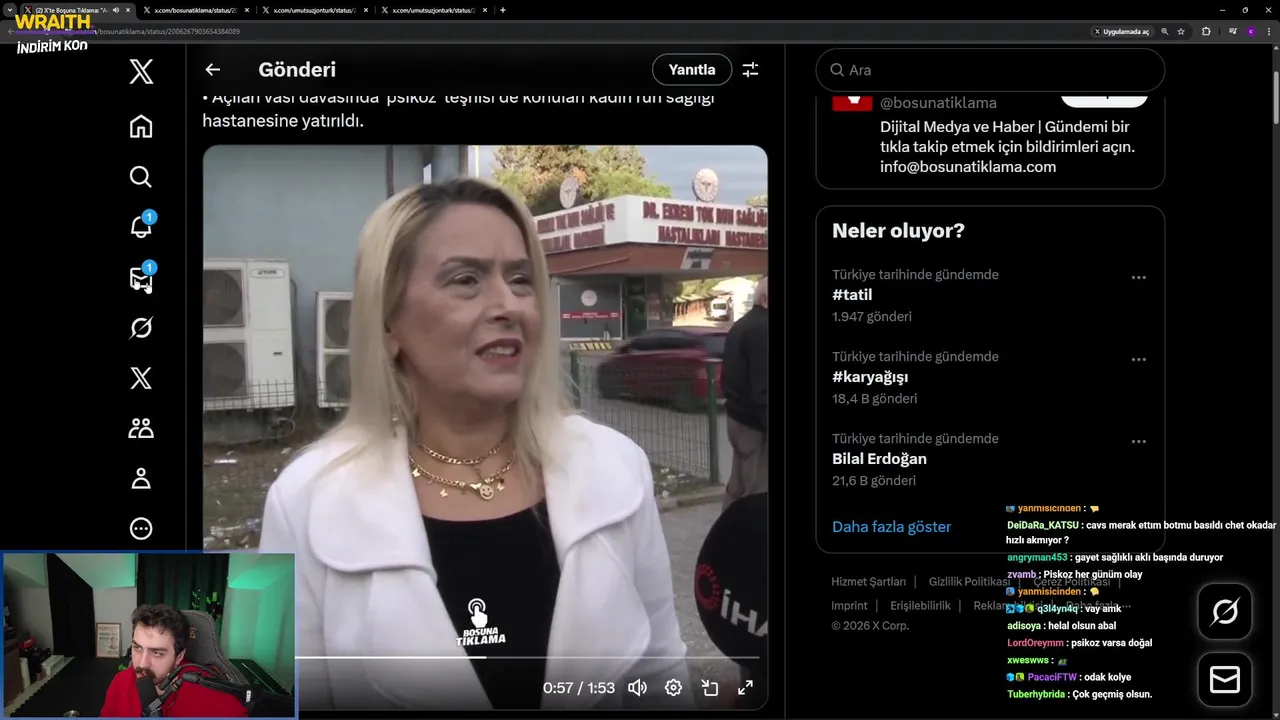This screenshot has height=720, width=1280.
Task: Open the purple browser profile avatar
Action: [x=1250, y=31]
